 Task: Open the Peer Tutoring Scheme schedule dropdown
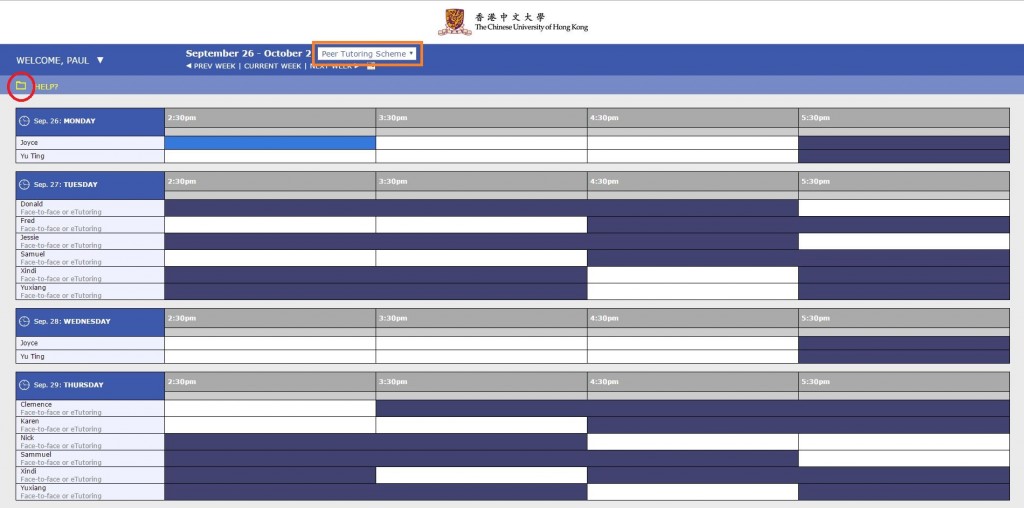point(367,54)
